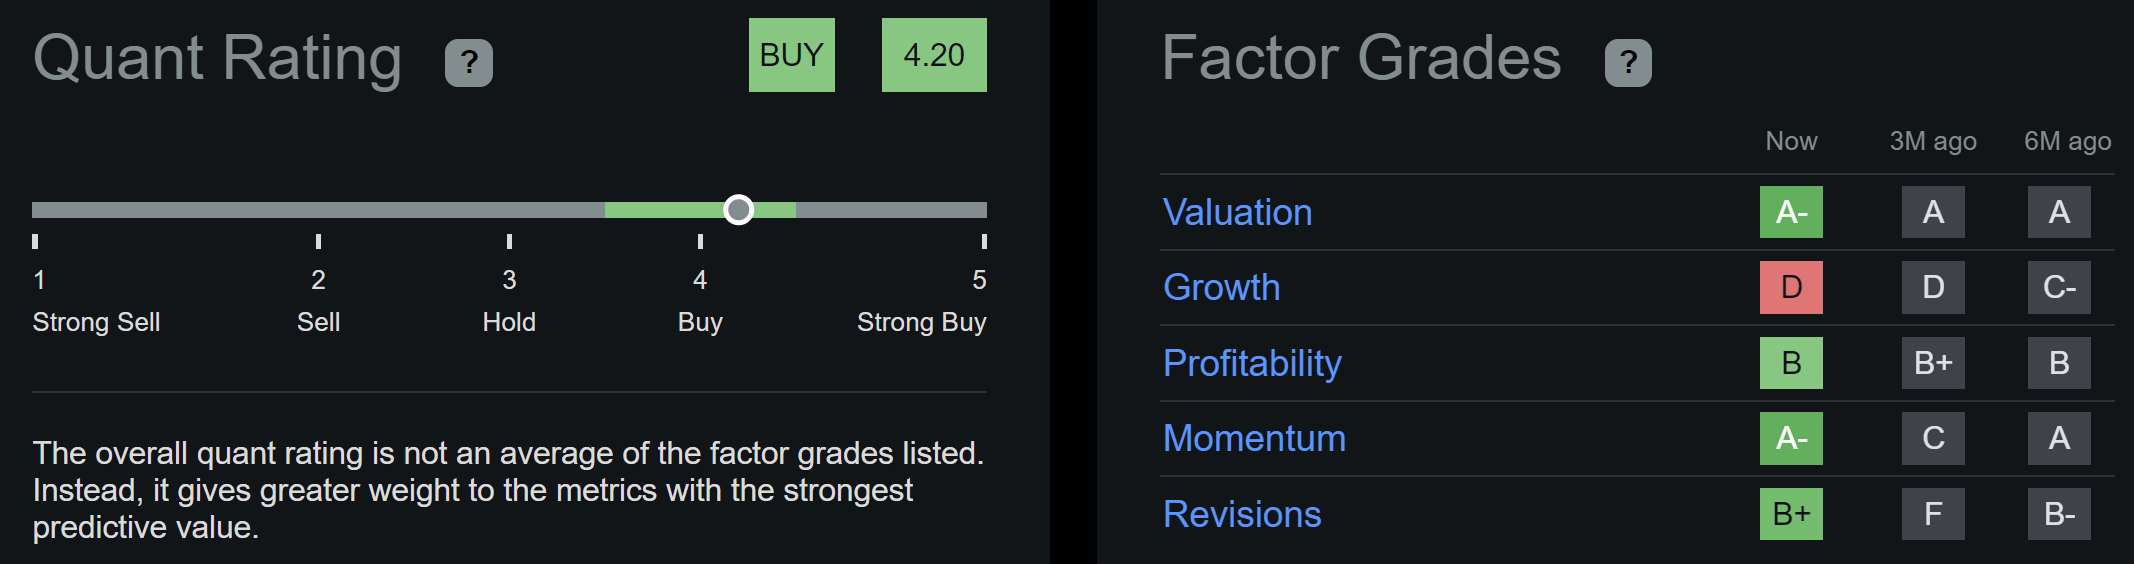
Task: Open the Profitability factor link
Action: click(1252, 363)
